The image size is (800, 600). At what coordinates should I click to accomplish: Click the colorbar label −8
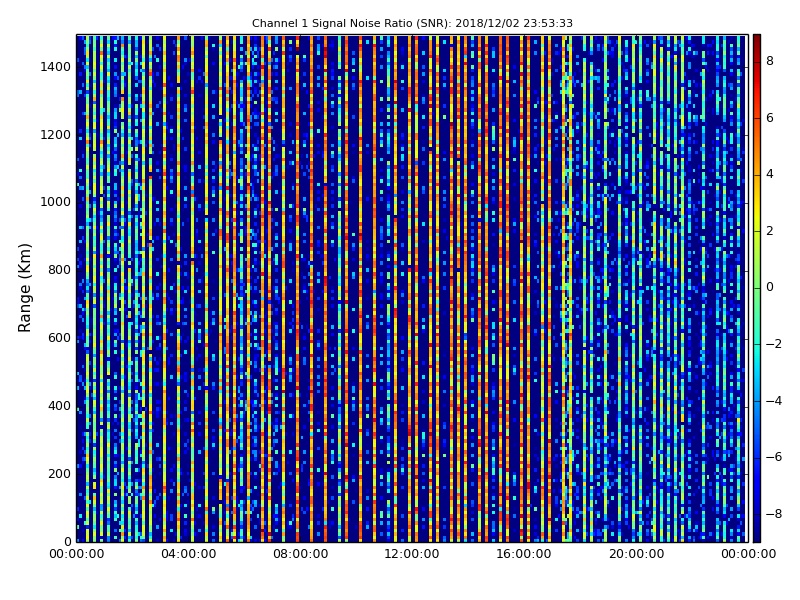pyautogui.click(x=774, y=514)
